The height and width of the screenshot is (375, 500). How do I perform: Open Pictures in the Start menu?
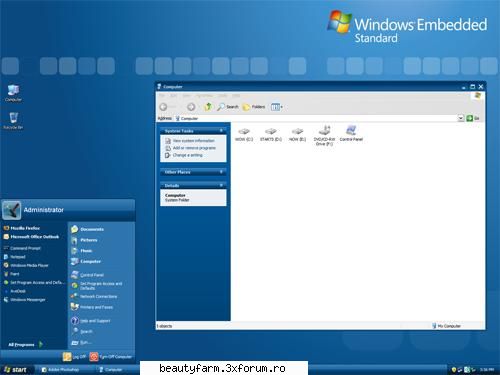84,240
